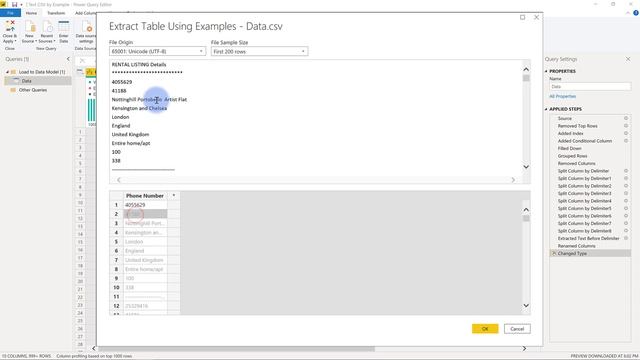Click row 2 example cell in Phone Number column
The height and width of the screenshot is (360, 640).
coord(145,214)
